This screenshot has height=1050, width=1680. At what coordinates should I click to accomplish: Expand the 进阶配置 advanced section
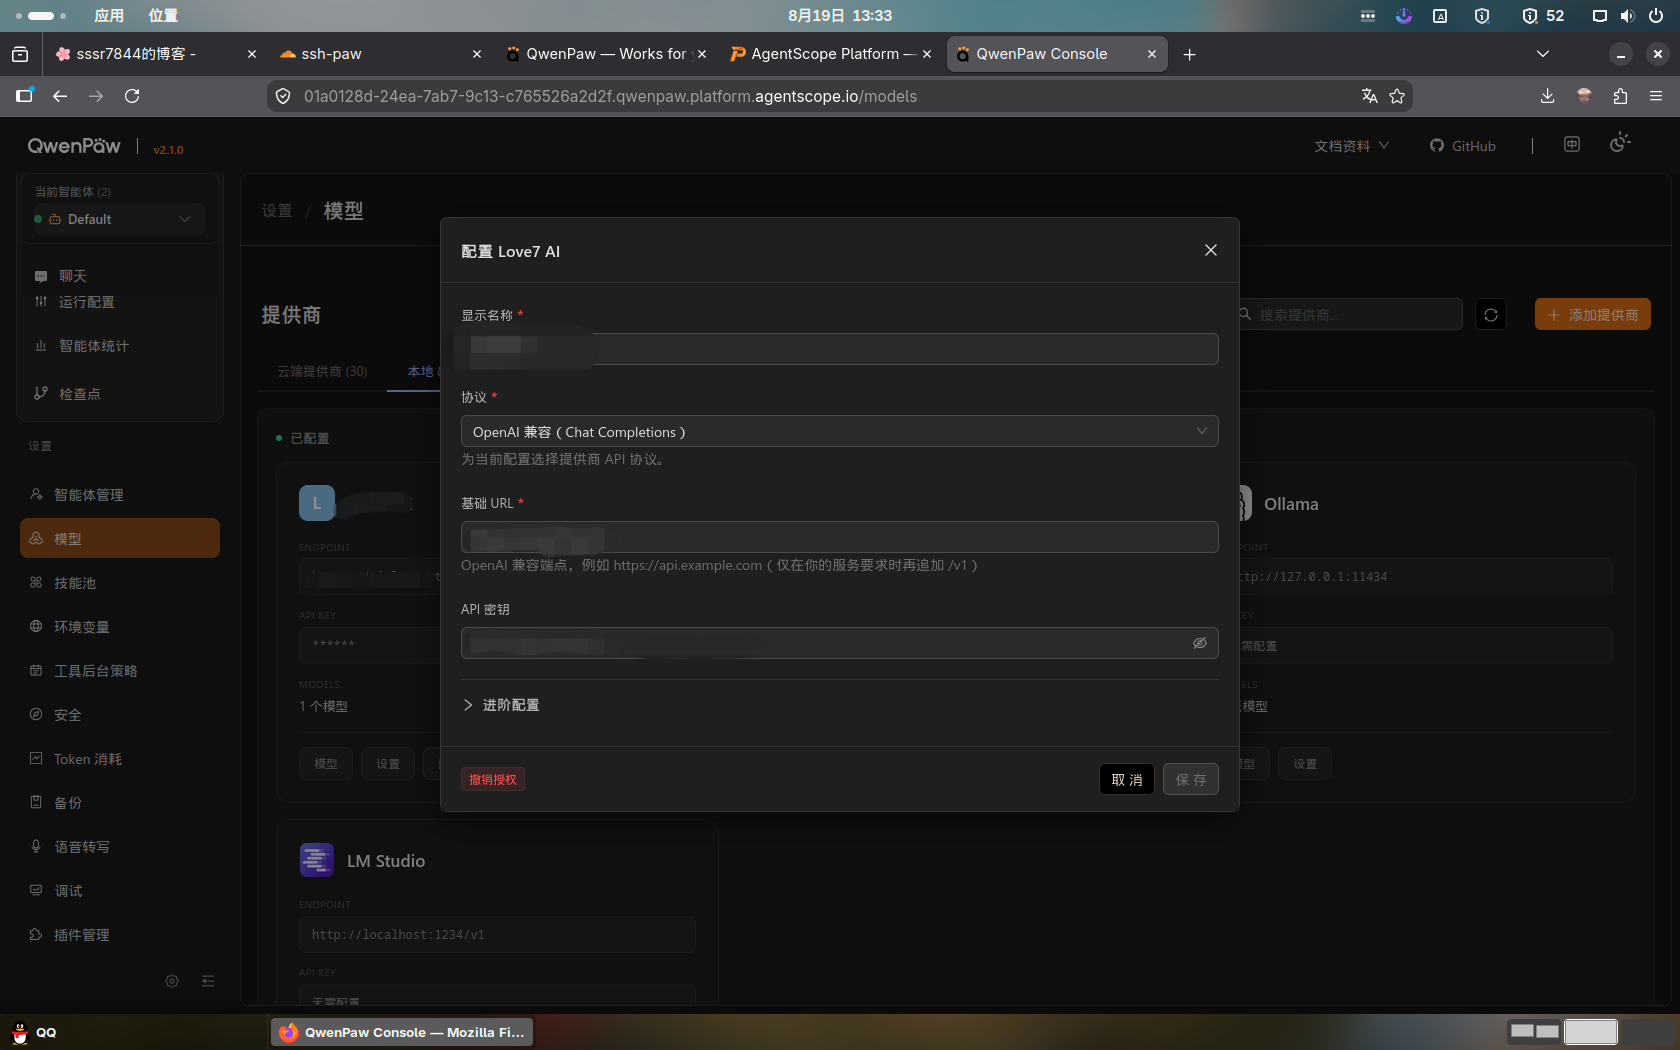(x=502, y=705)
